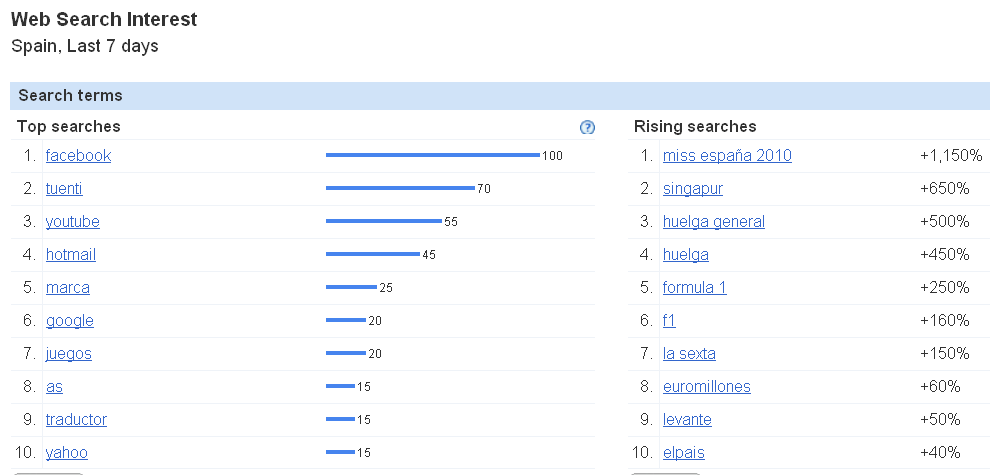Open the facebook search term link
This screenshot has width=990, height=475.
[x=78, y=156]
